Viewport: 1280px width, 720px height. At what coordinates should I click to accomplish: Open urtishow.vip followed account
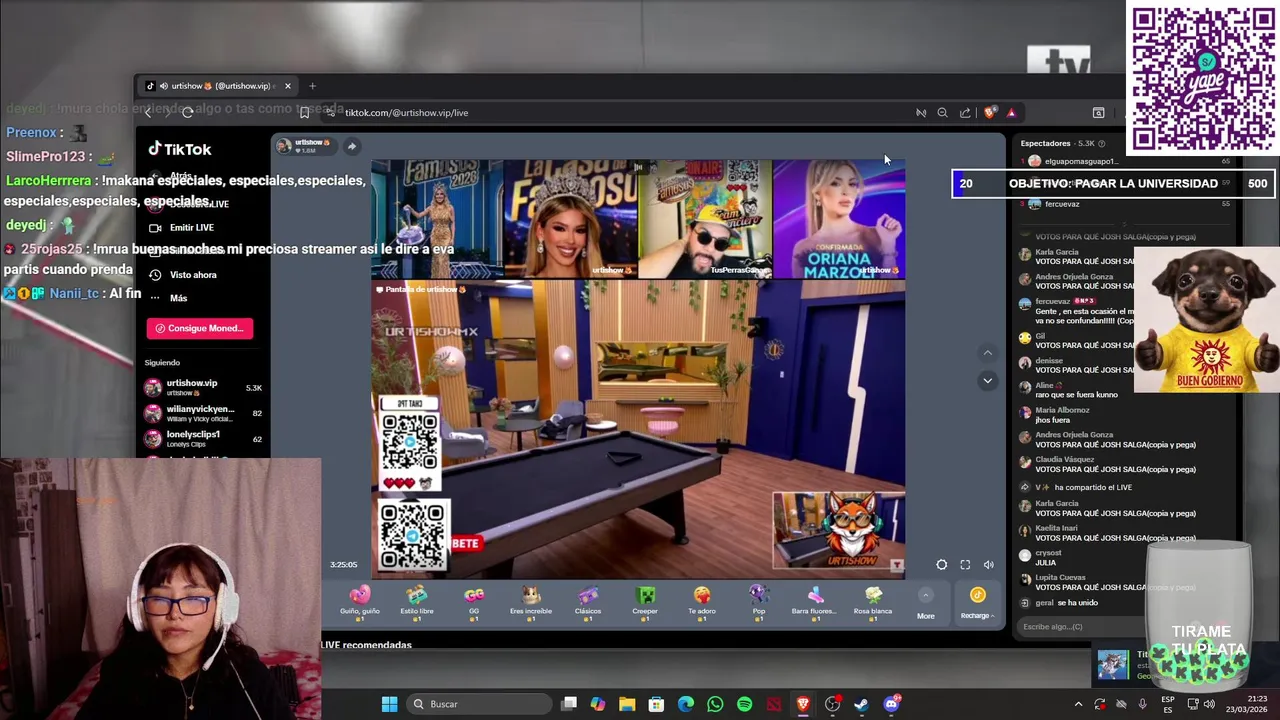click(204, 387)
